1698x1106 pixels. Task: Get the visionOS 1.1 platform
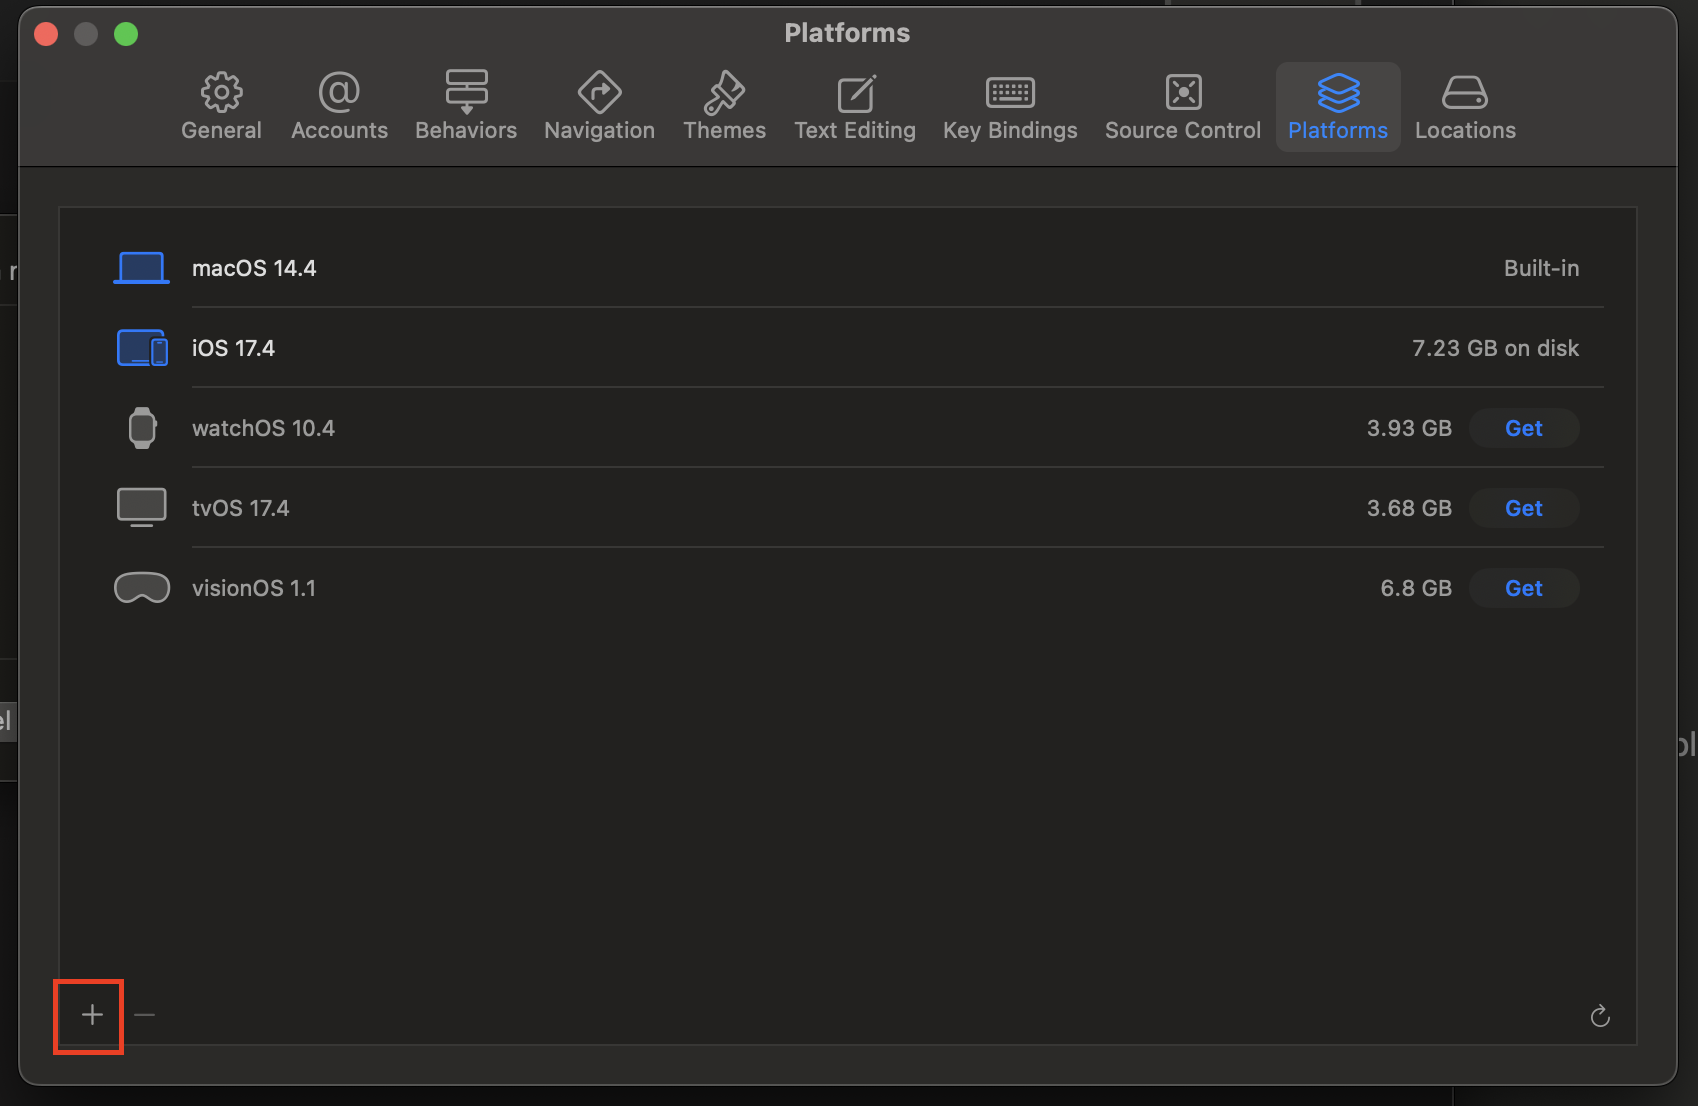point(1524,588)
